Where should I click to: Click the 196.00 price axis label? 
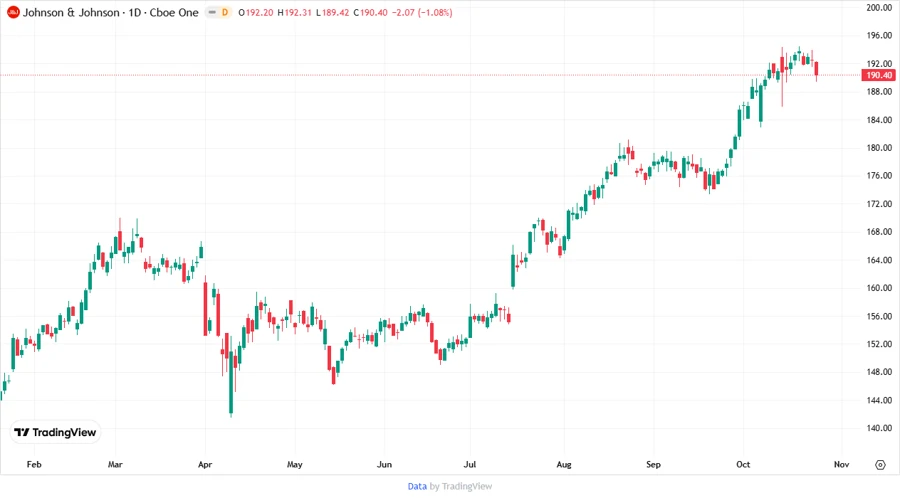click(x=879, y=36)
